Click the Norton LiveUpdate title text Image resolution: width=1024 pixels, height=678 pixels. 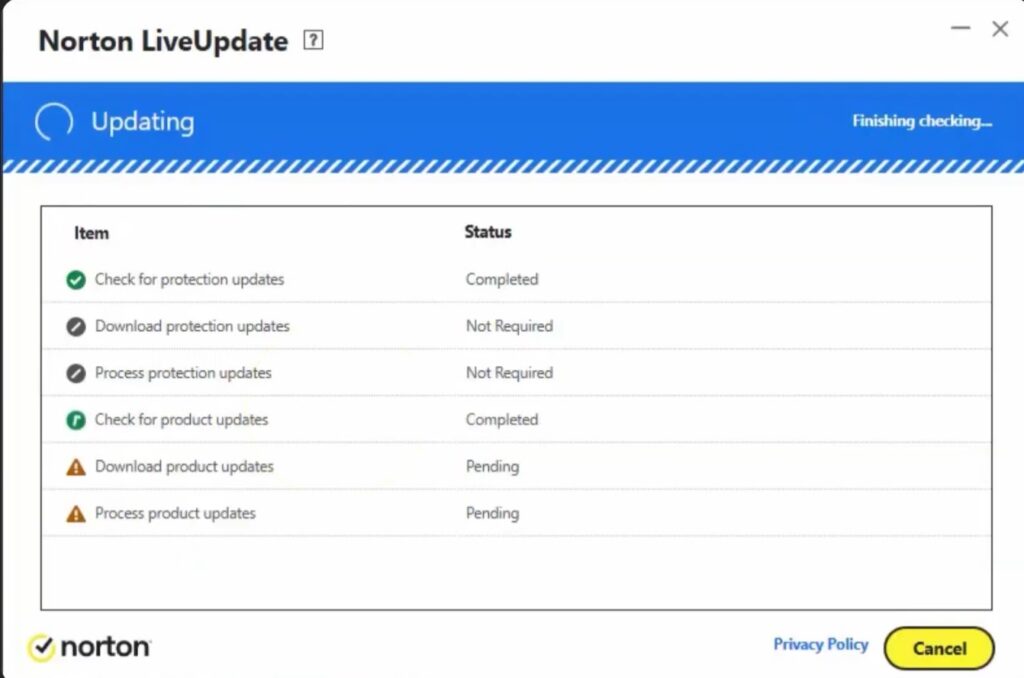(x=163, y=42)
